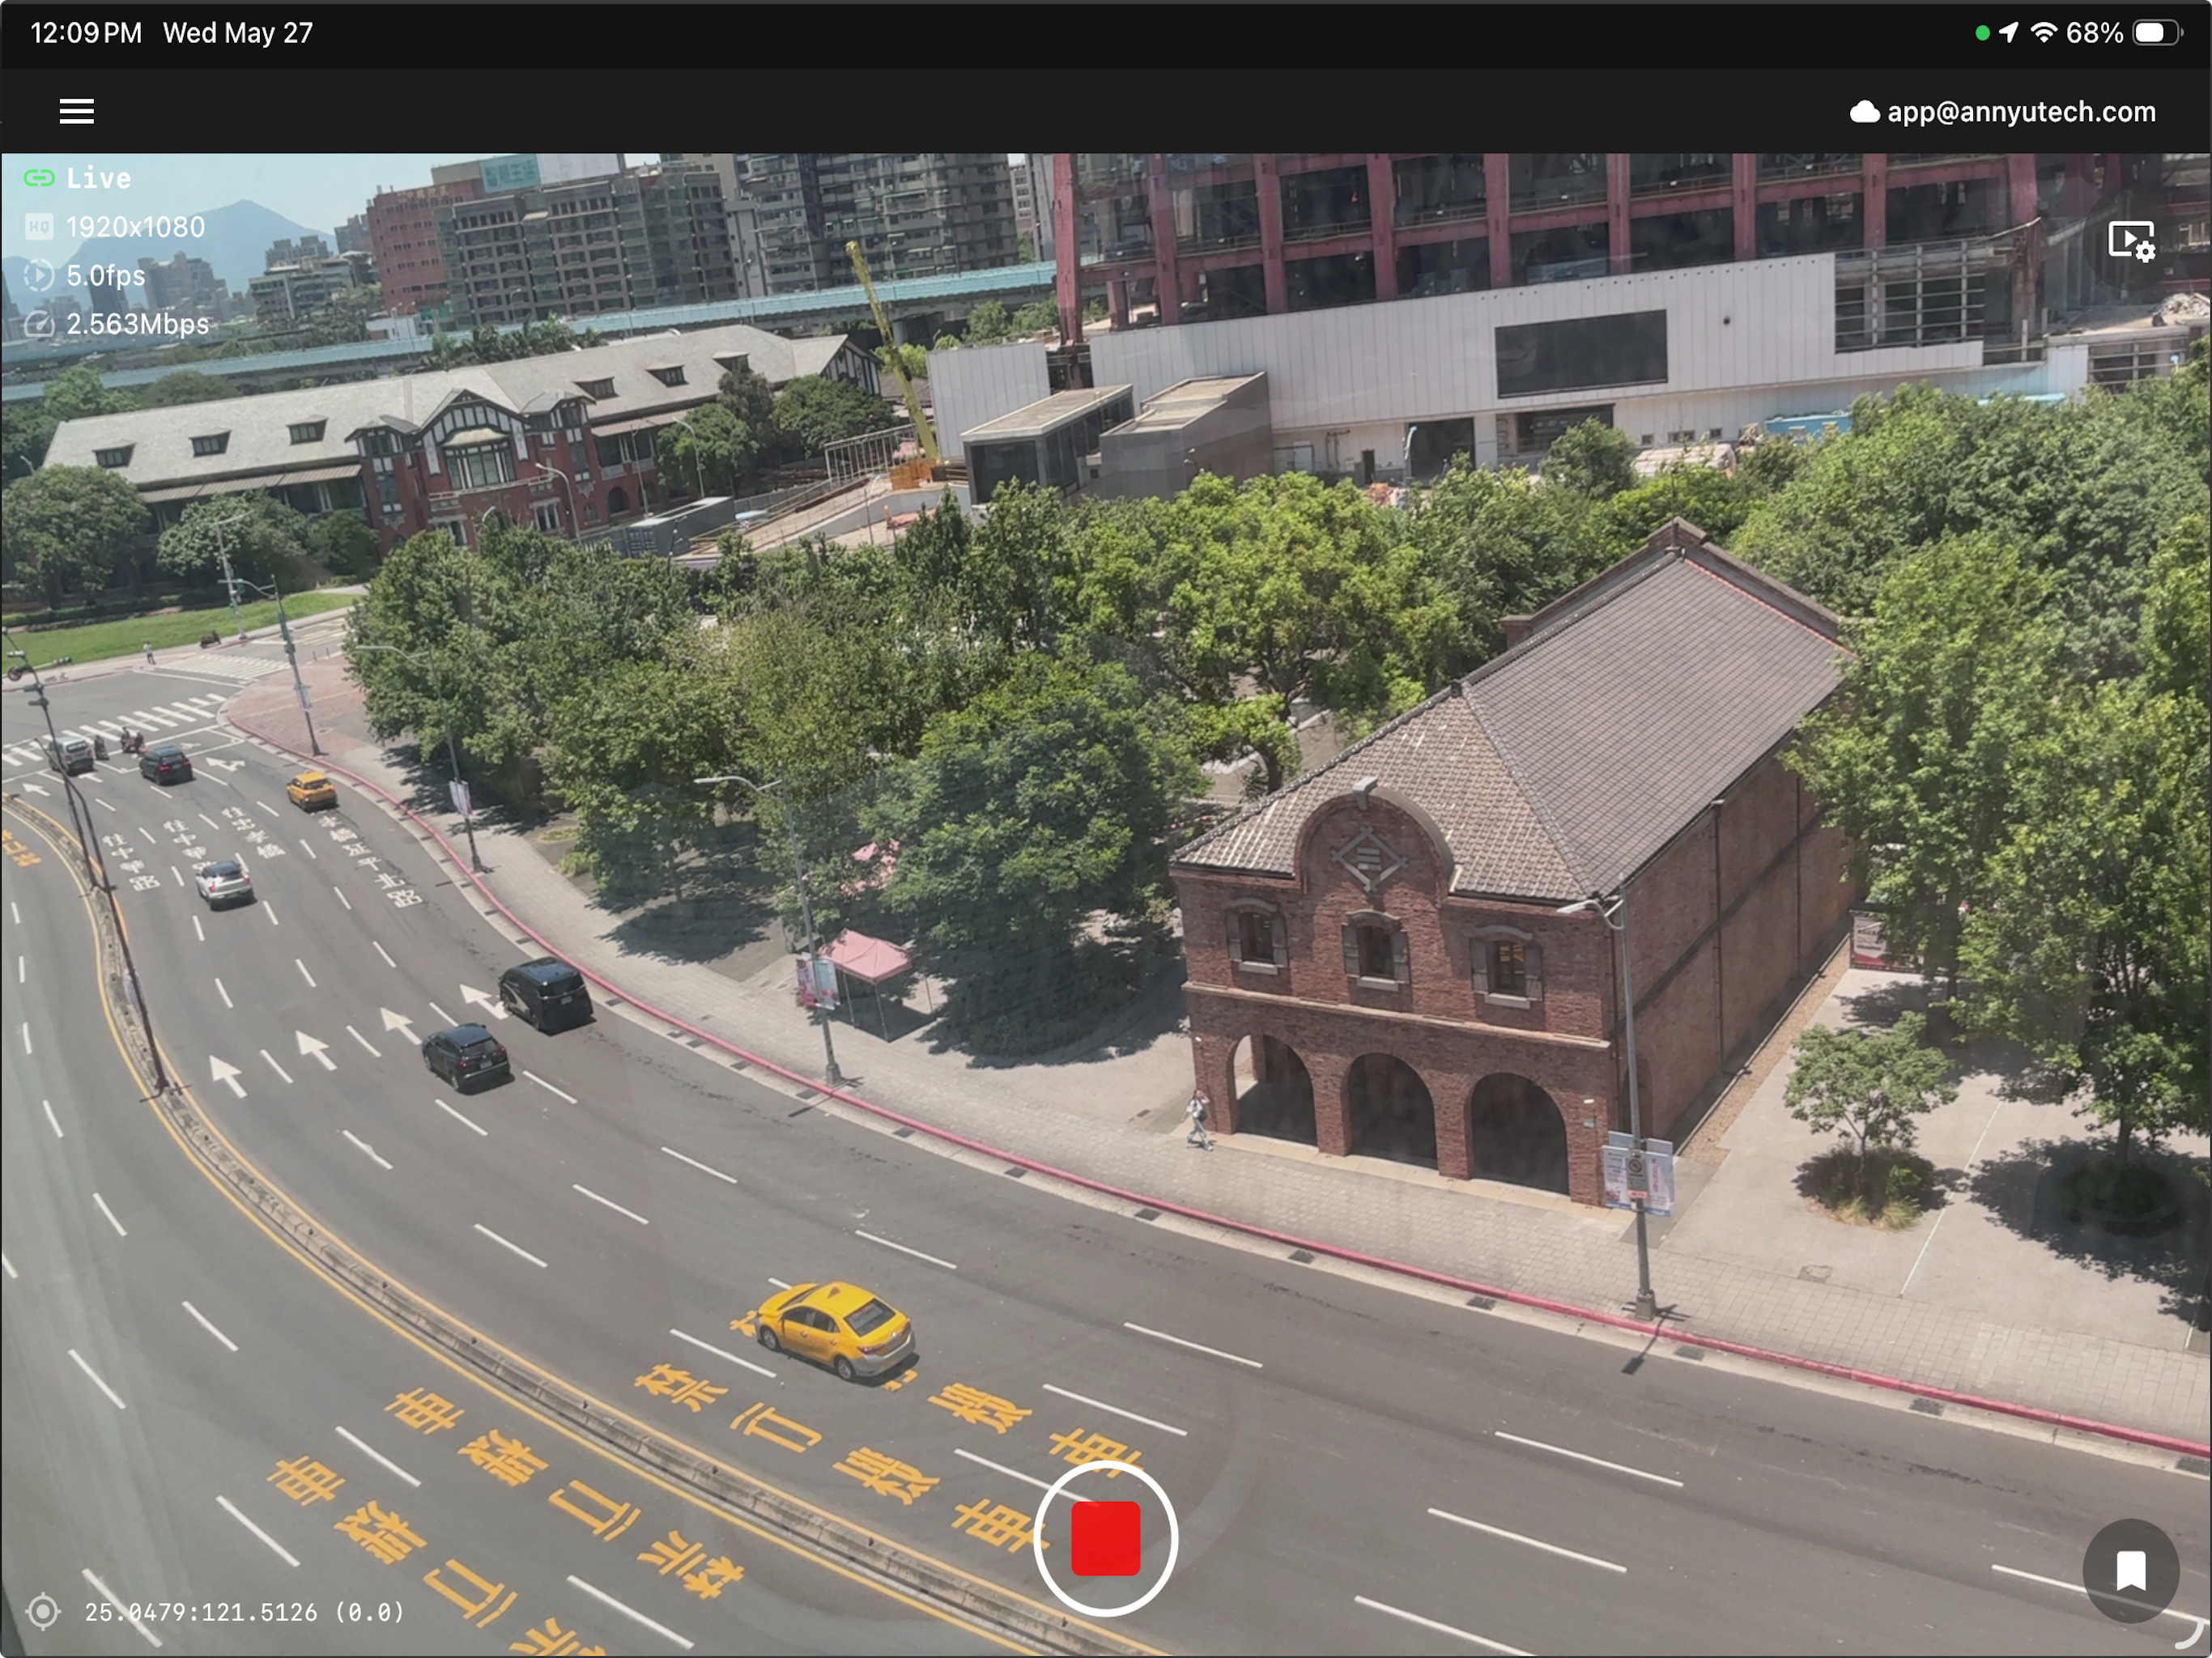Tap the green camera-in-use indicator dot
Viewport: 2212px width, 1658px height.
(x=1982, y=33)
